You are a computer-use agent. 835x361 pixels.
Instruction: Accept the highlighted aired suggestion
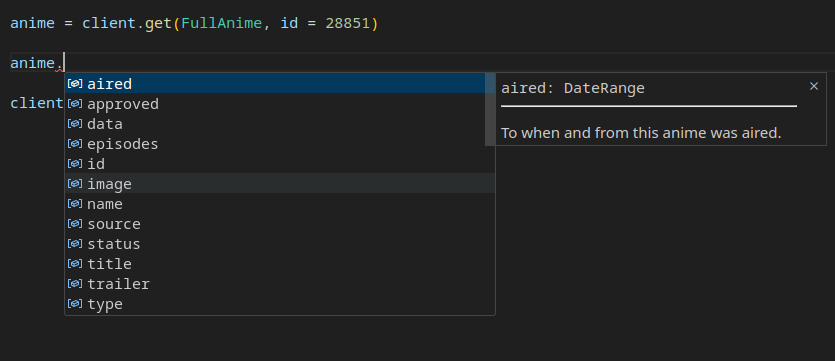(x=280, y=84)
